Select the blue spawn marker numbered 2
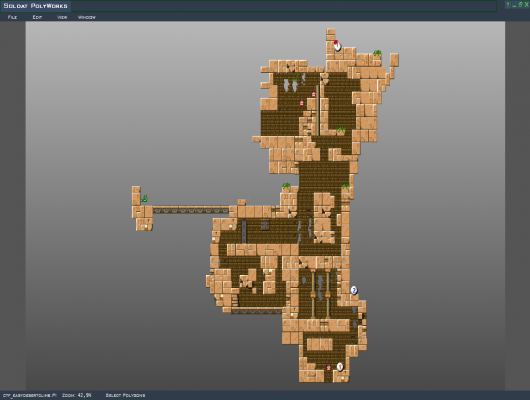 (x=354, y=290)
